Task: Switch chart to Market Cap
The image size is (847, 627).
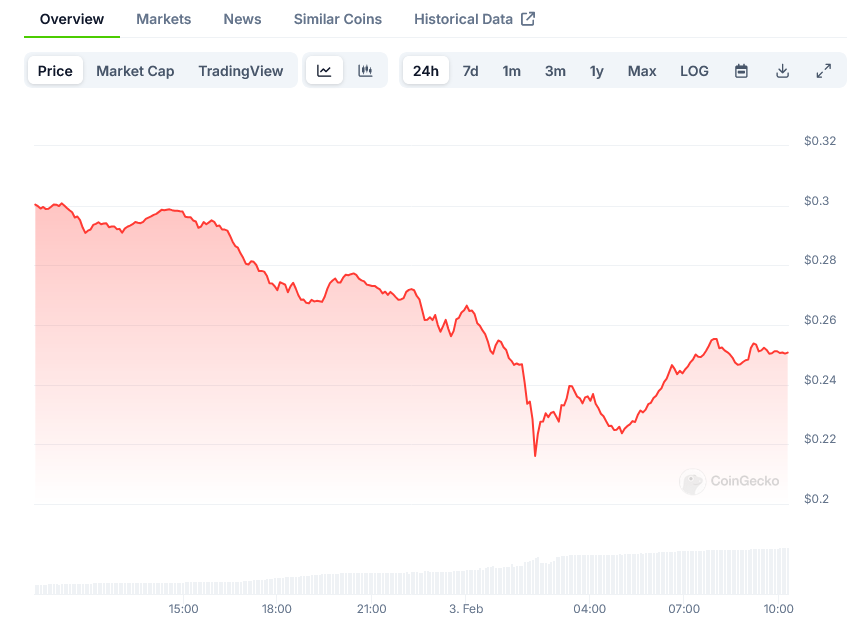Action: coord(135,71)
